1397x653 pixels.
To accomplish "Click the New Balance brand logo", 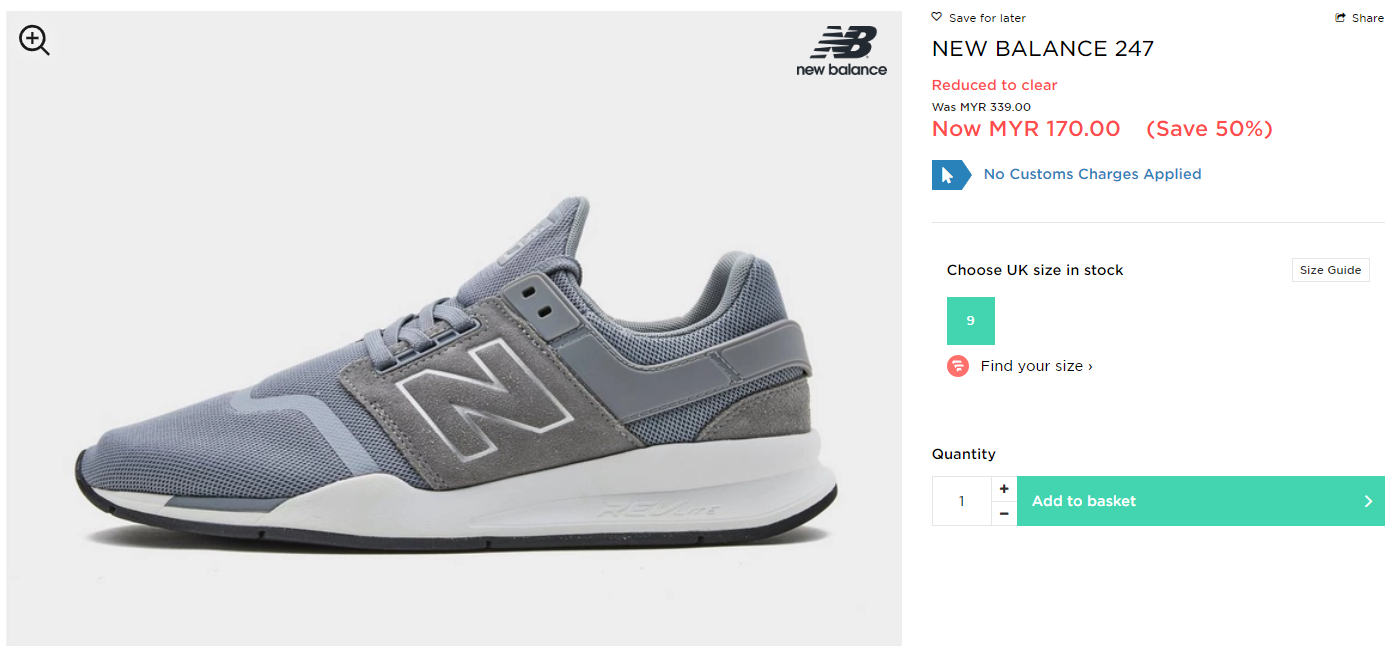I will [x=842, y=51].
